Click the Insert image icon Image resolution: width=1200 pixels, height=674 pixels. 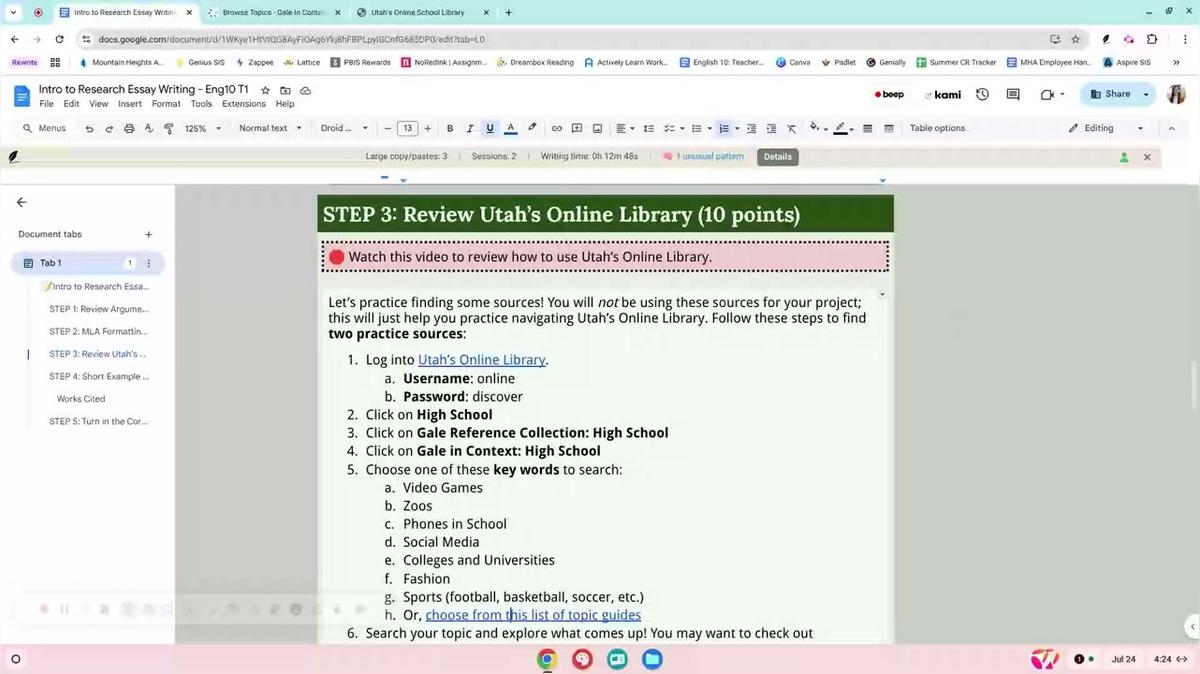pyautogui.click(x=597, y=128)
